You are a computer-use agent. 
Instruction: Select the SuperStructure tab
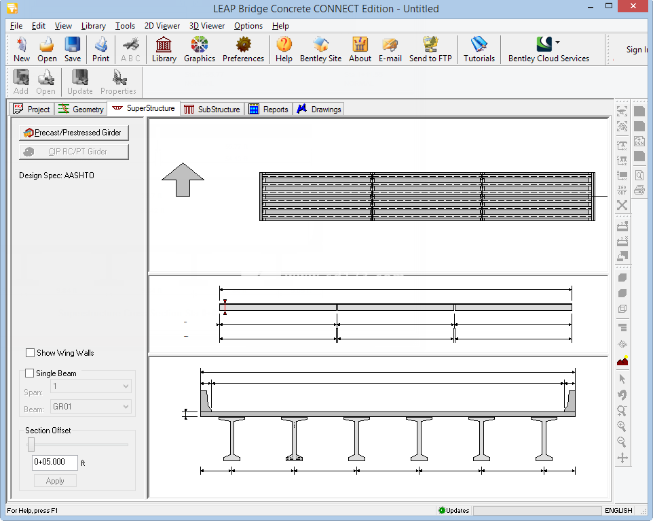click(144, 108)
